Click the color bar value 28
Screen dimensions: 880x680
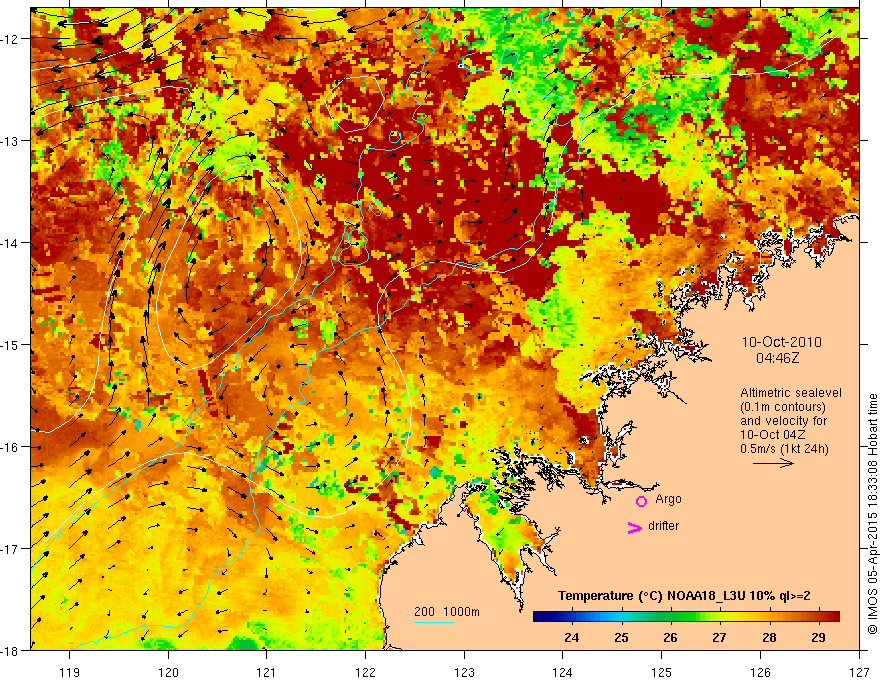769,637
